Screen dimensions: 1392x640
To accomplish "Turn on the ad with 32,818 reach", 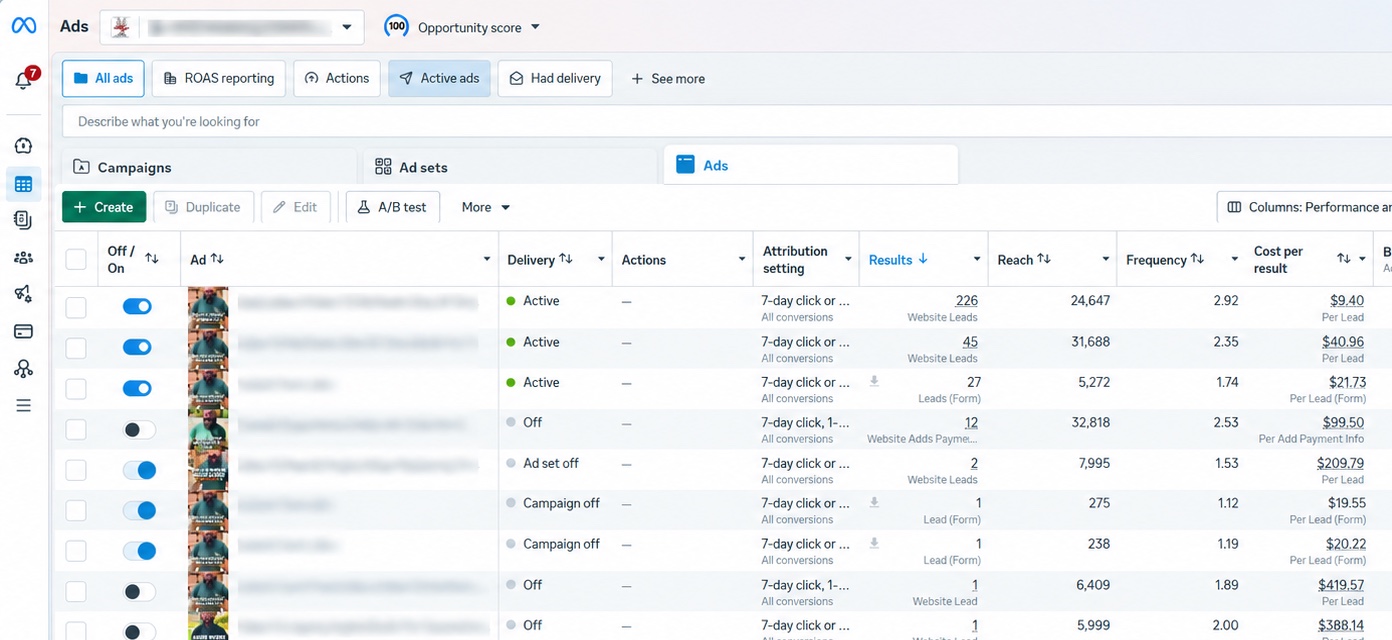I will point(138,429).
